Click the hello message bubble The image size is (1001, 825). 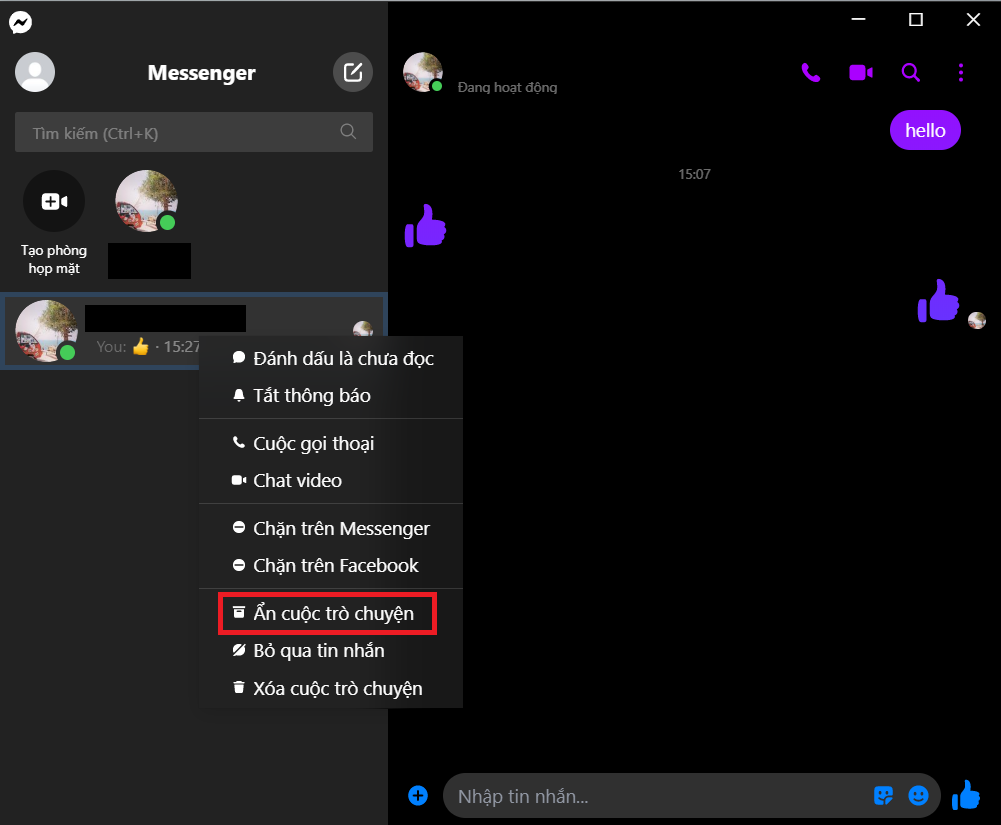(x=925, y=130)
